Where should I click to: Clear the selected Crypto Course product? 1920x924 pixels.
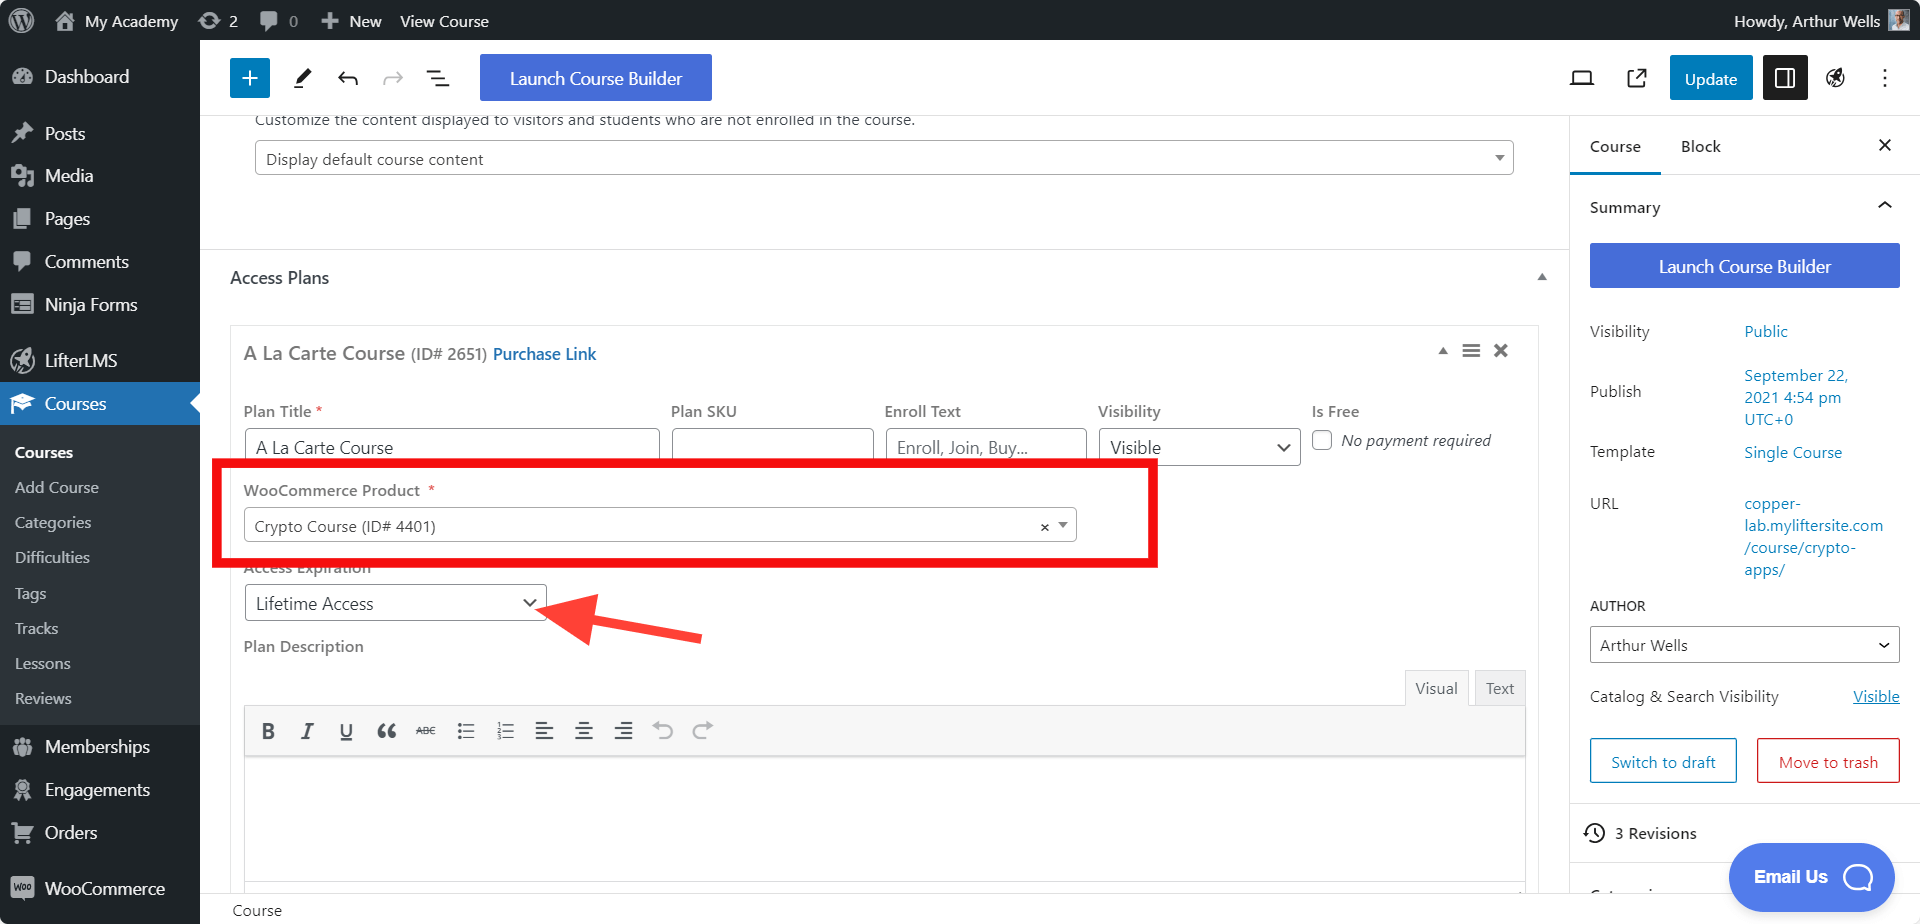(x=1045, y=527)
